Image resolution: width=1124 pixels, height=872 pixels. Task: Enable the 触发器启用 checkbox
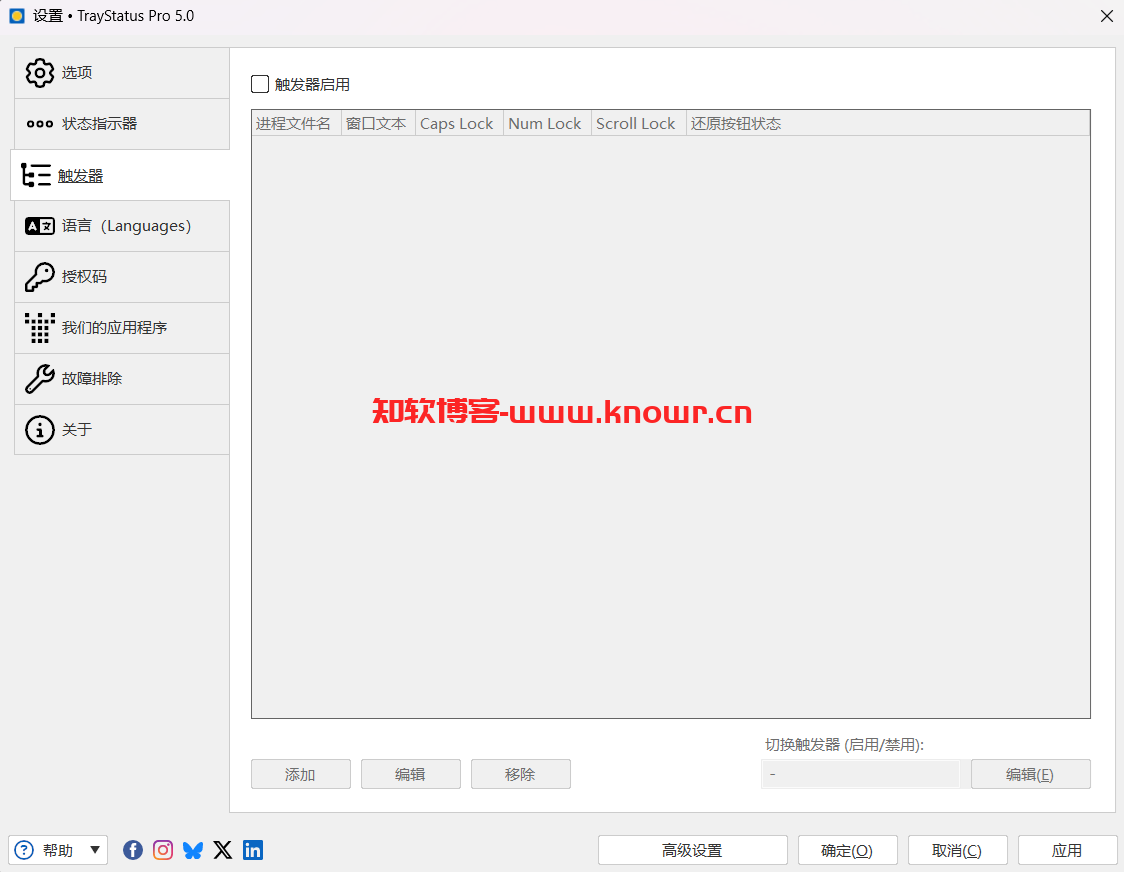[260, 84]
